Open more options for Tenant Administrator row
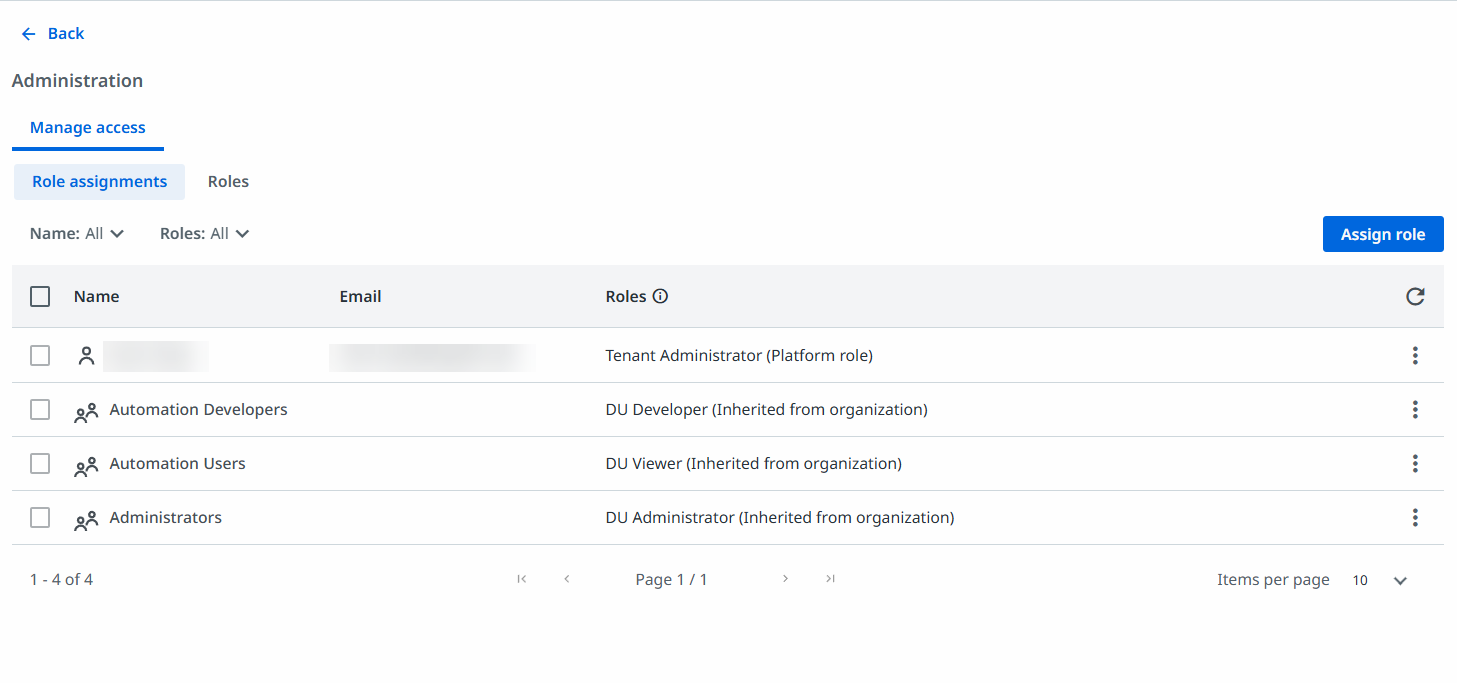This screenshot has height=683, width=1457. pos(1414,355)
